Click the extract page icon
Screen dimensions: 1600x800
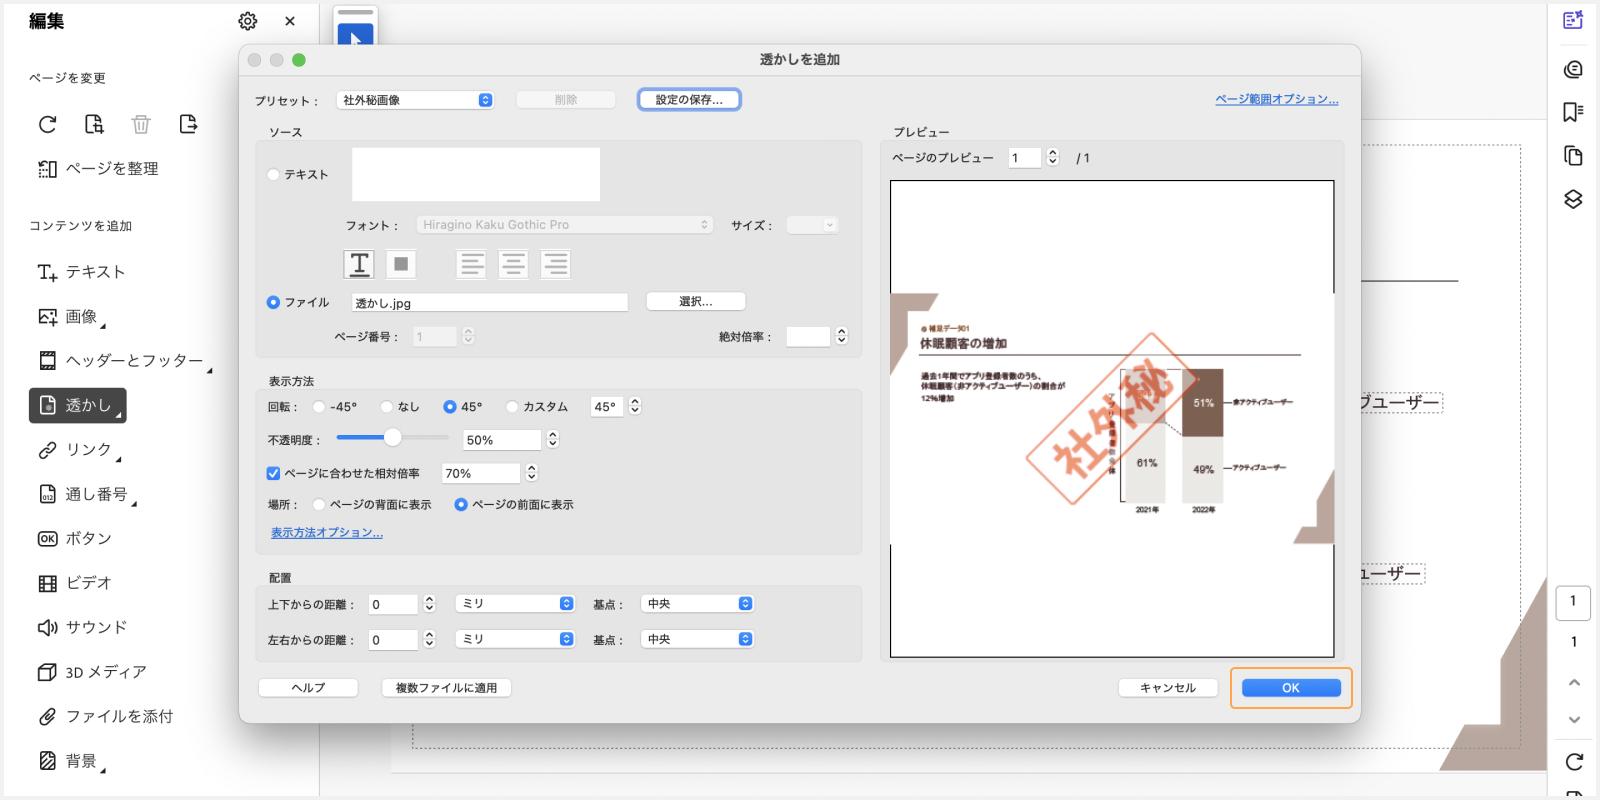(94, 124)
